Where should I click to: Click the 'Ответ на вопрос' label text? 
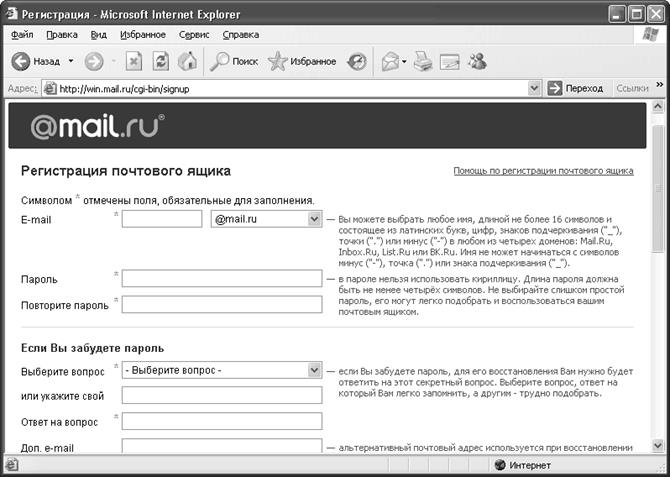pyautogui.click(x=59, y=422)
